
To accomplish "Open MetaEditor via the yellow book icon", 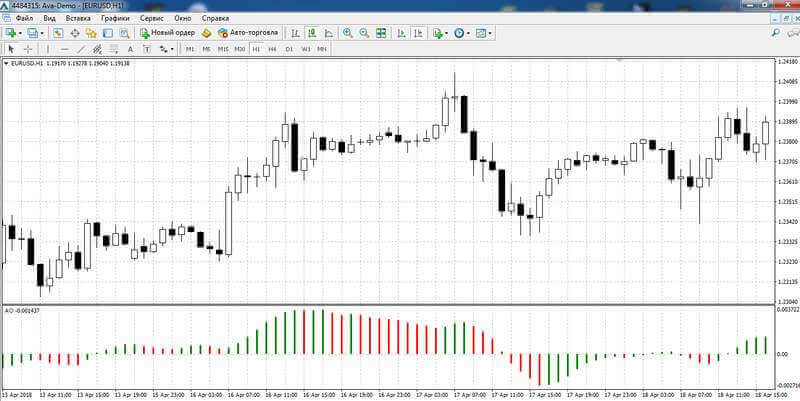I will pyautogui.click(x=206, y=33).
